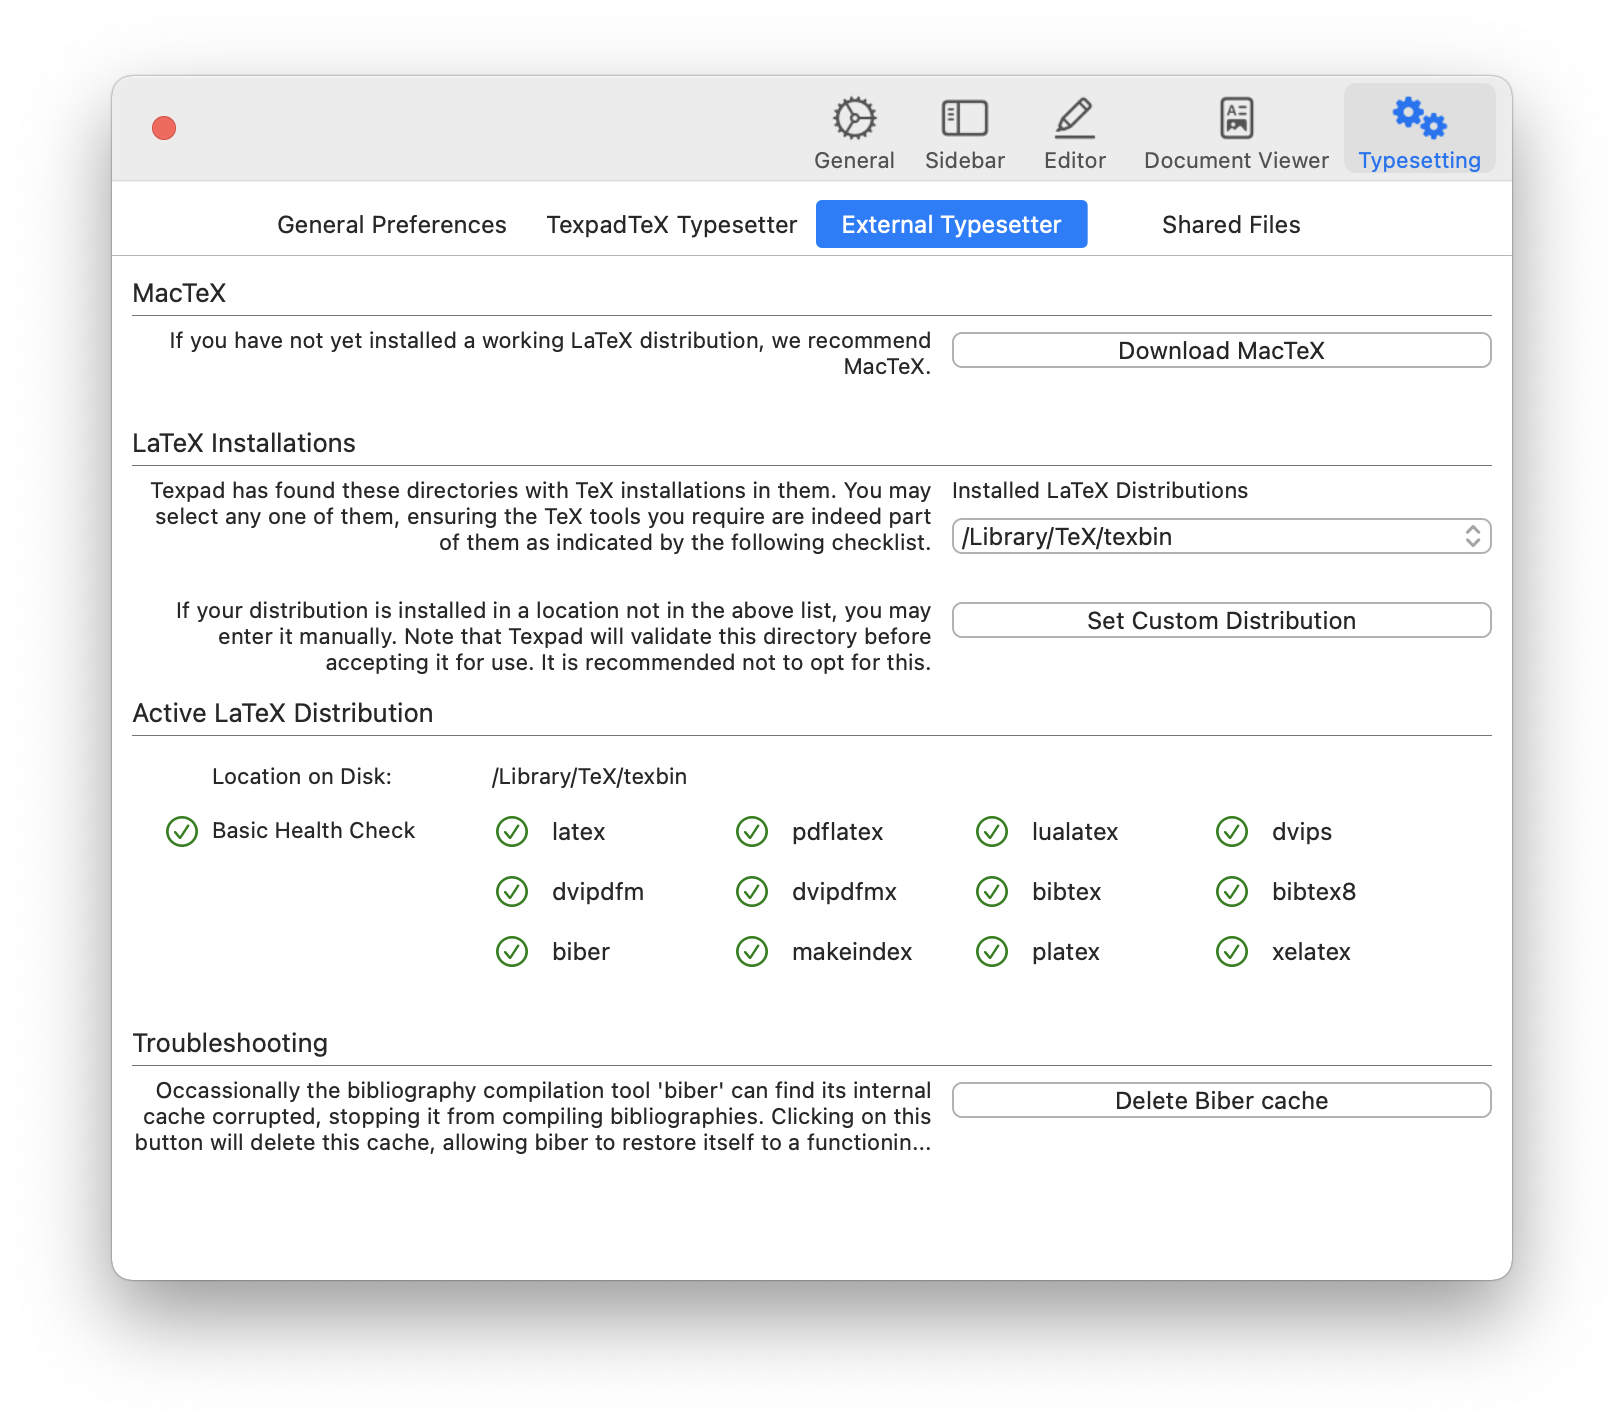
Task: Click the checkmark icon beside bibtex
Action: coord(992,891)
